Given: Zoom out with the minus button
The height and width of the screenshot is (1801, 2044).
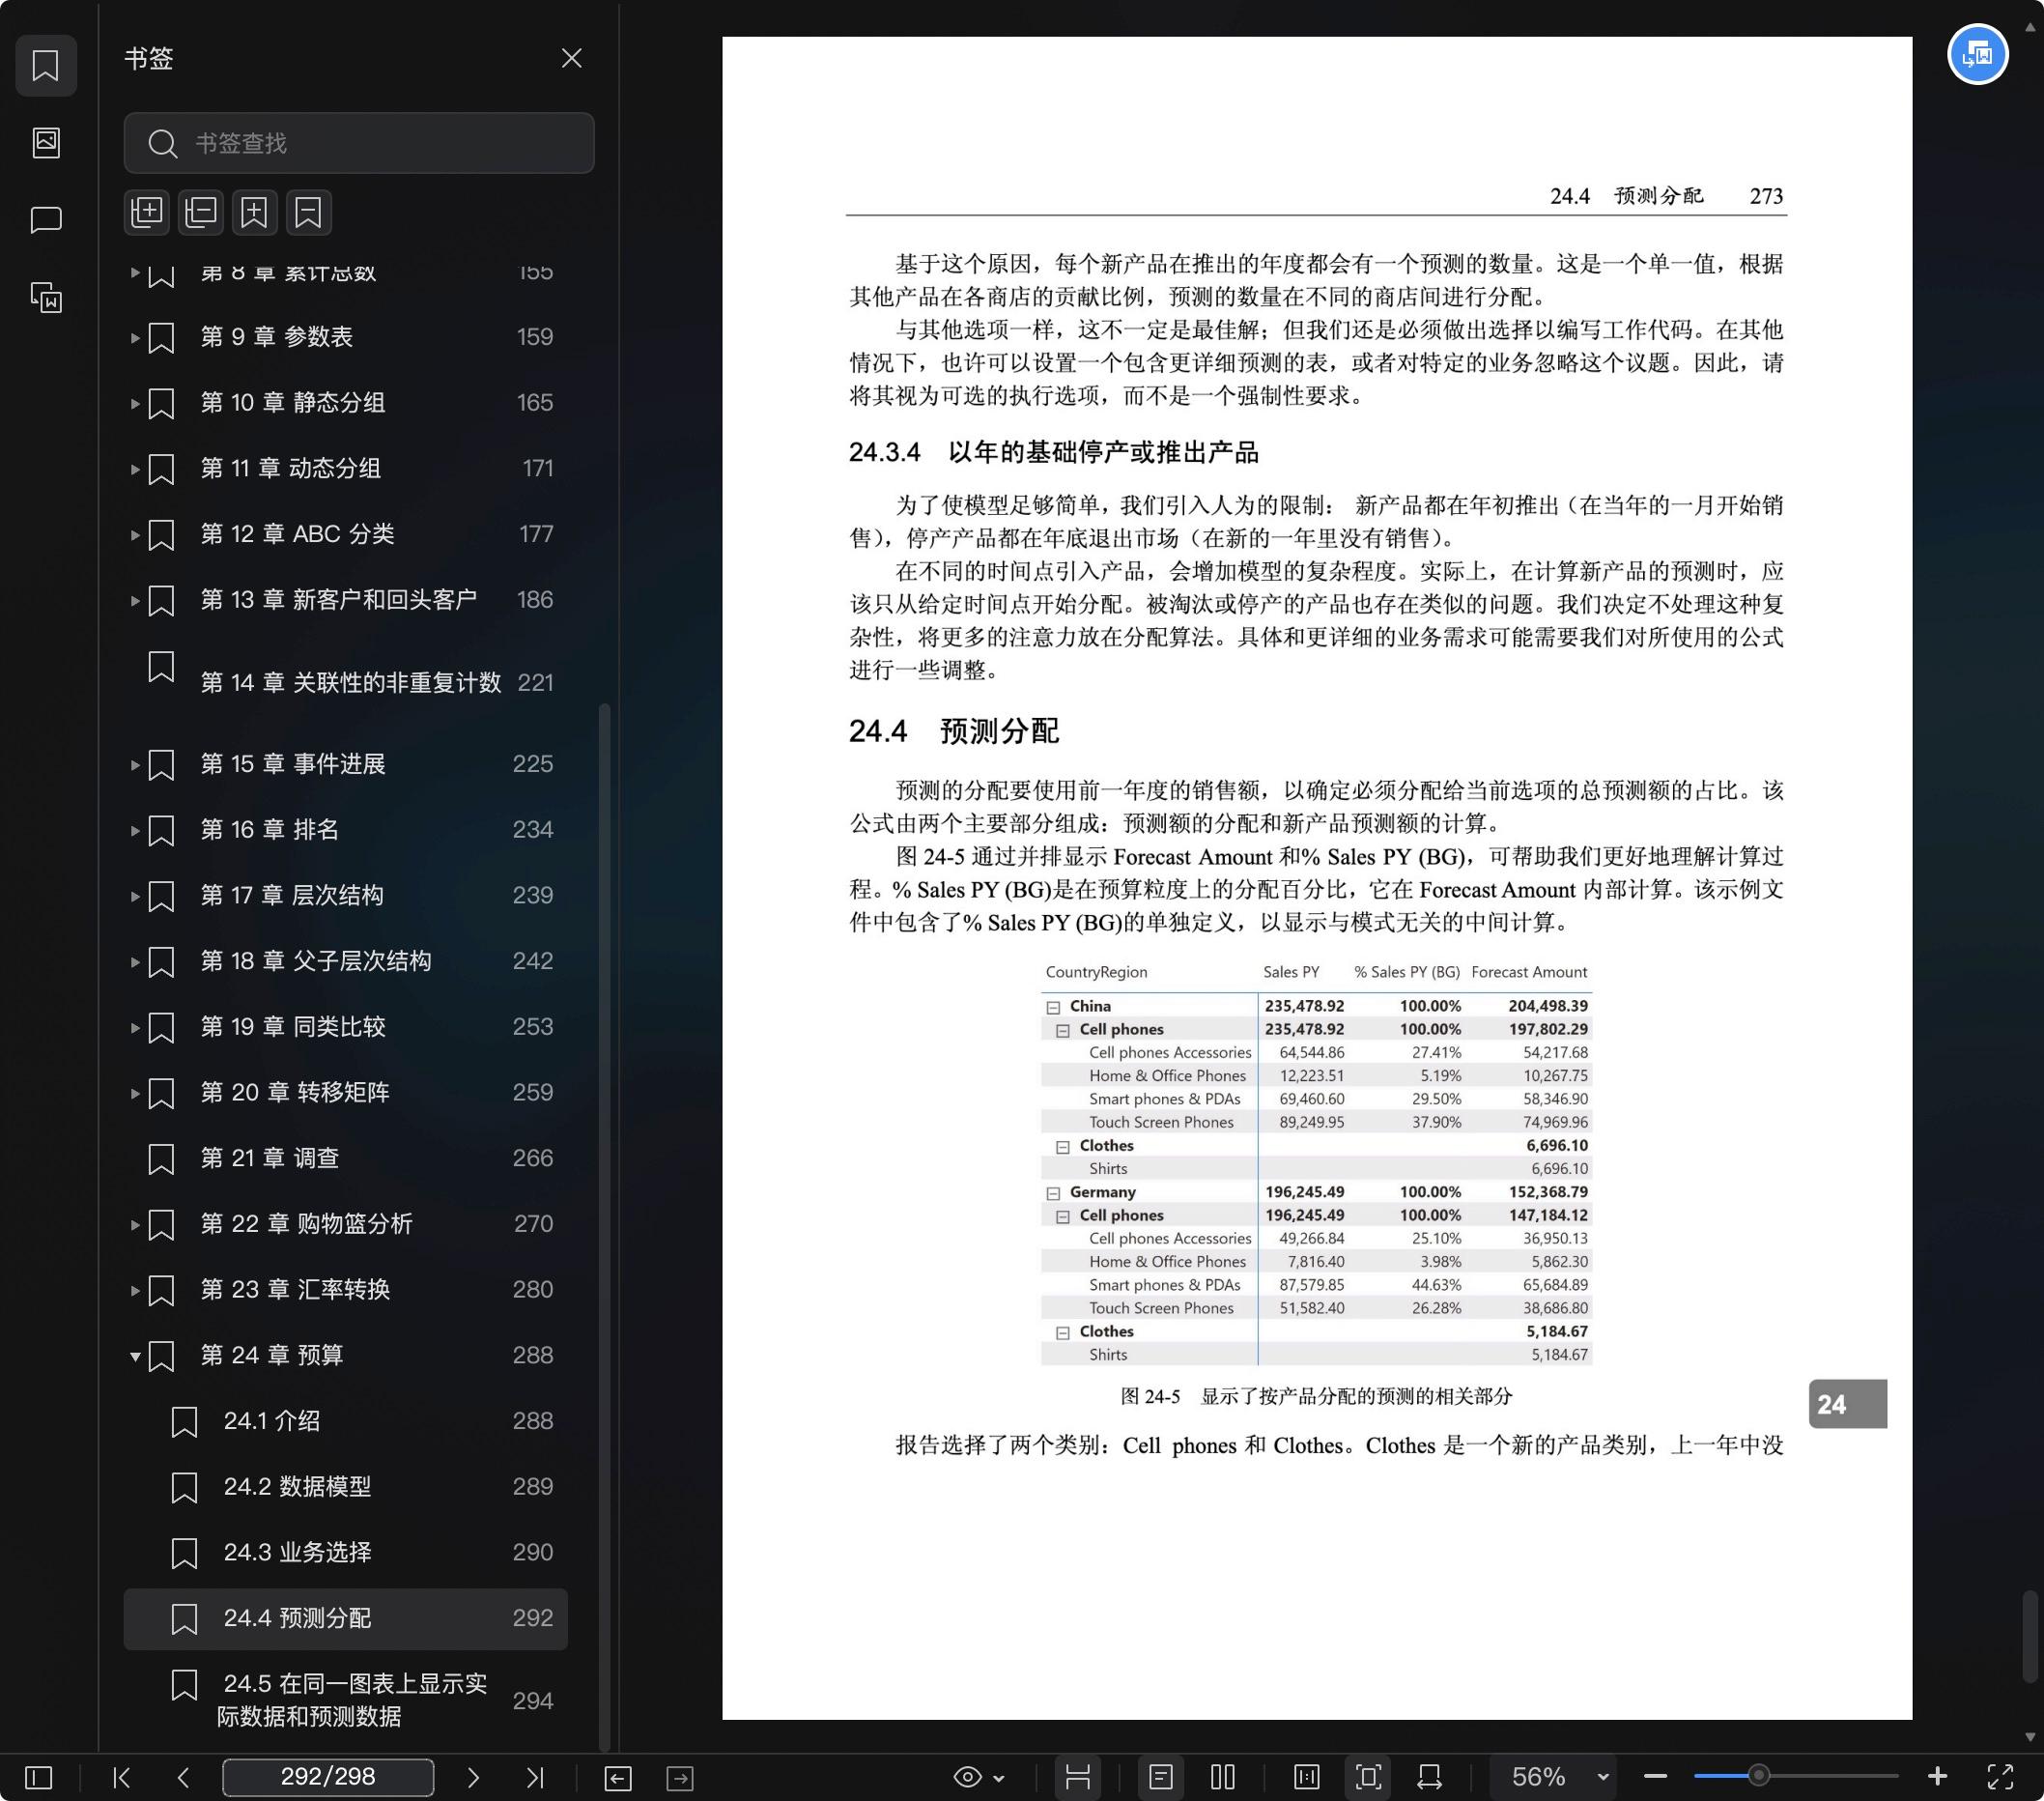Looking at the screenshot, I should tap(1655, 1777).
